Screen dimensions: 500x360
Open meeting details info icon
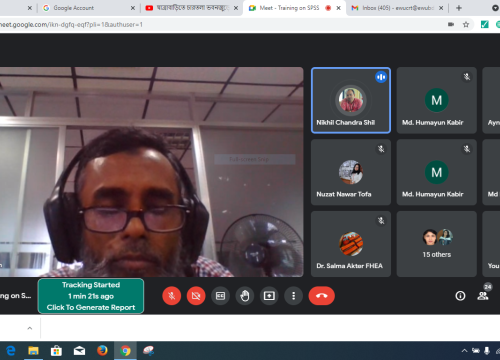(460, 296)
